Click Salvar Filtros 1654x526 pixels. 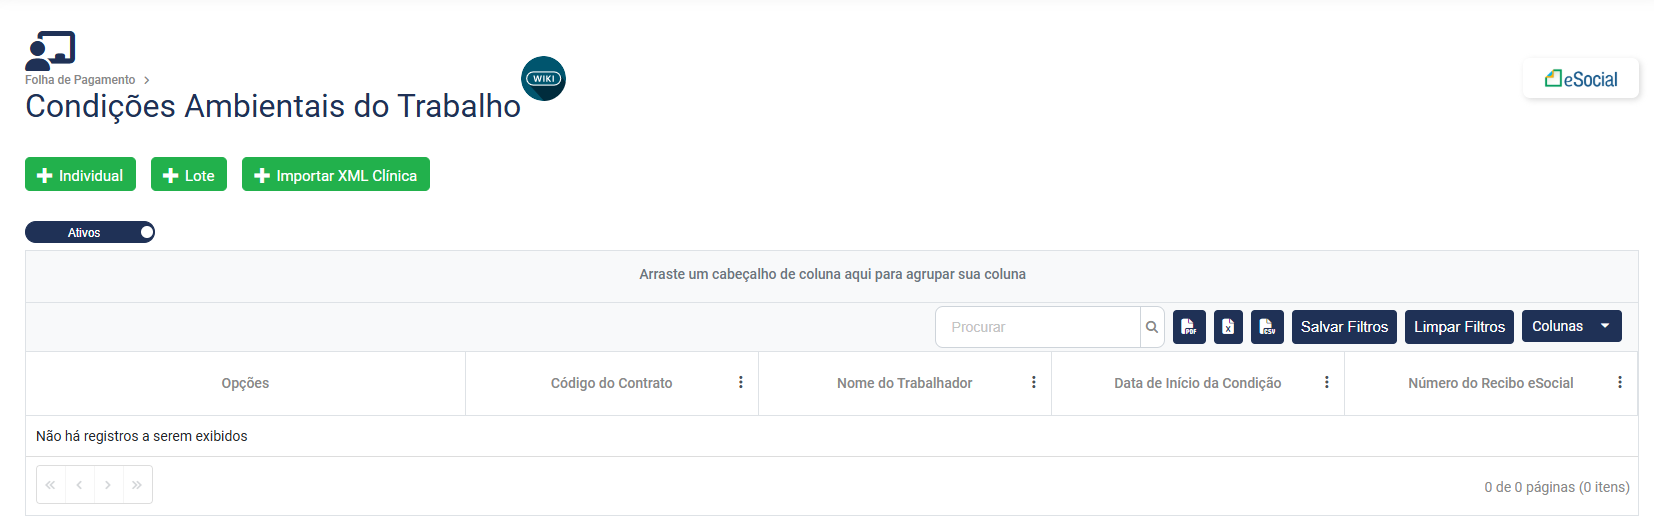pos(1344,327)
